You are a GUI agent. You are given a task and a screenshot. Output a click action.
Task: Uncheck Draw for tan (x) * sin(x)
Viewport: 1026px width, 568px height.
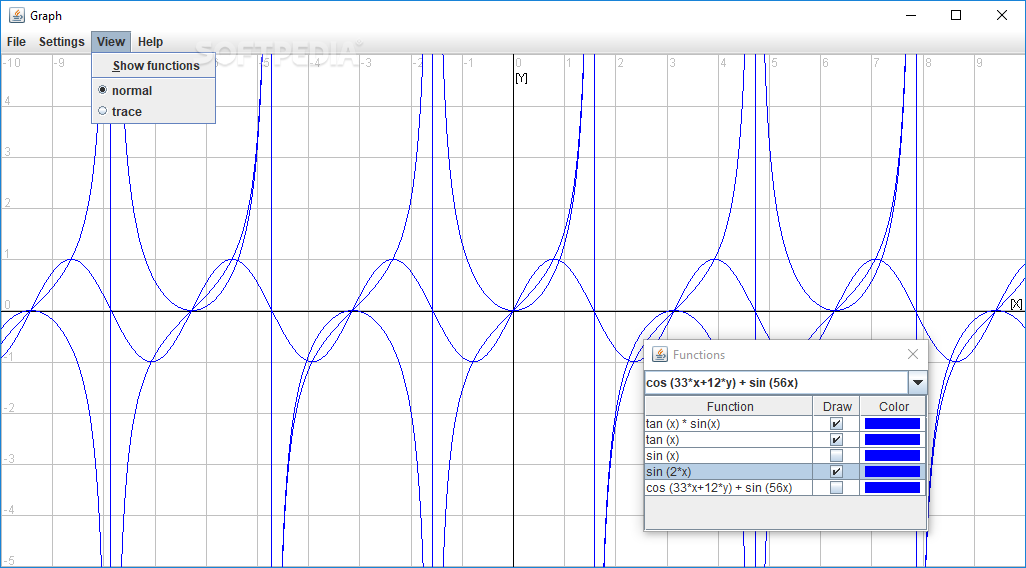point(836,424)
